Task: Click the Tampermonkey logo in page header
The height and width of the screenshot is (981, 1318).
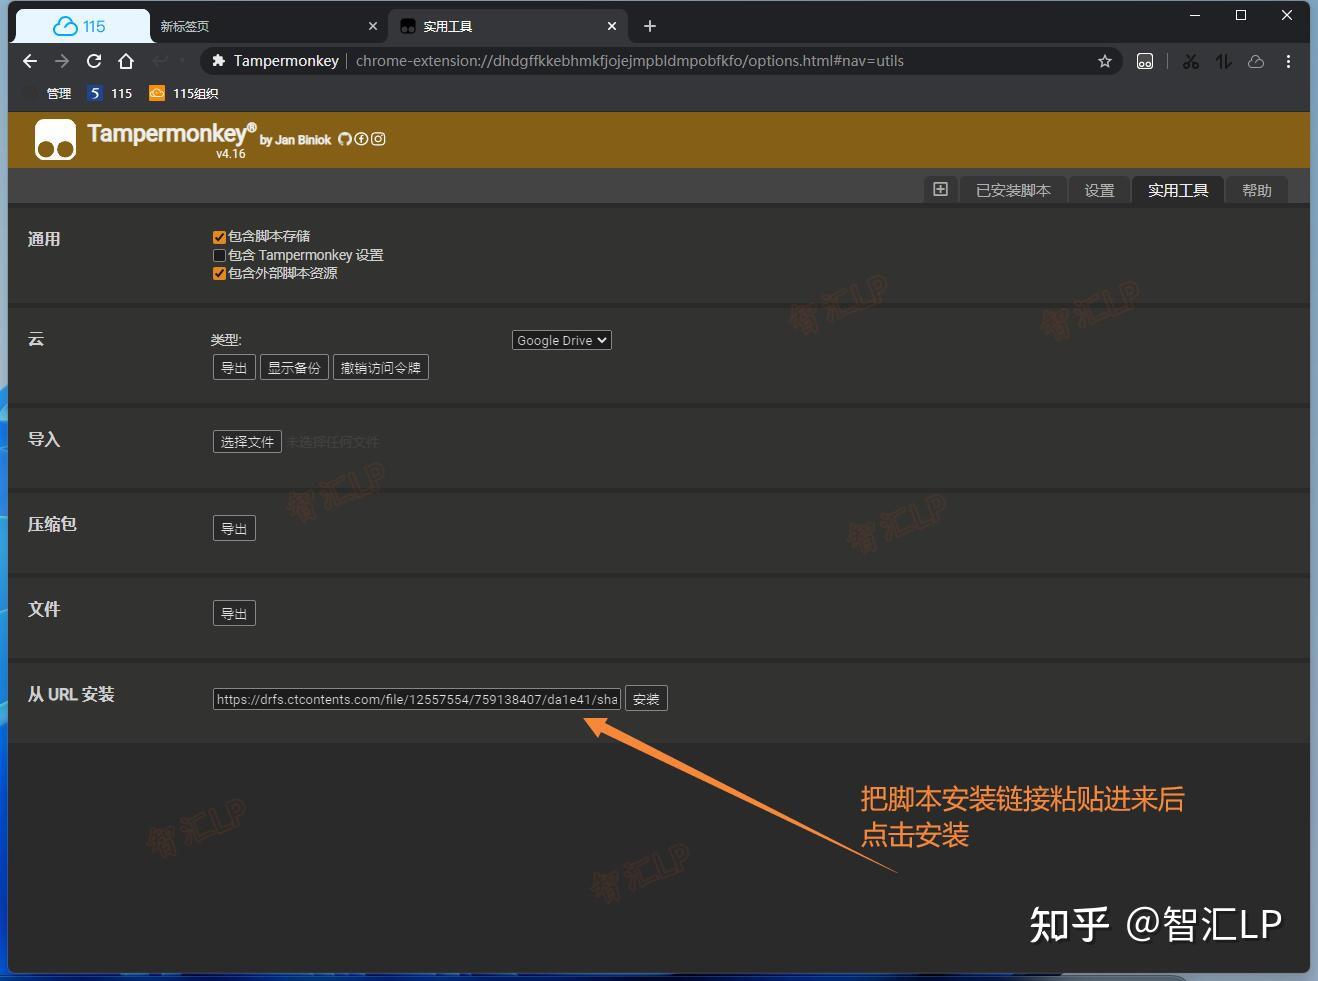Action: click(x=55, y=139)
